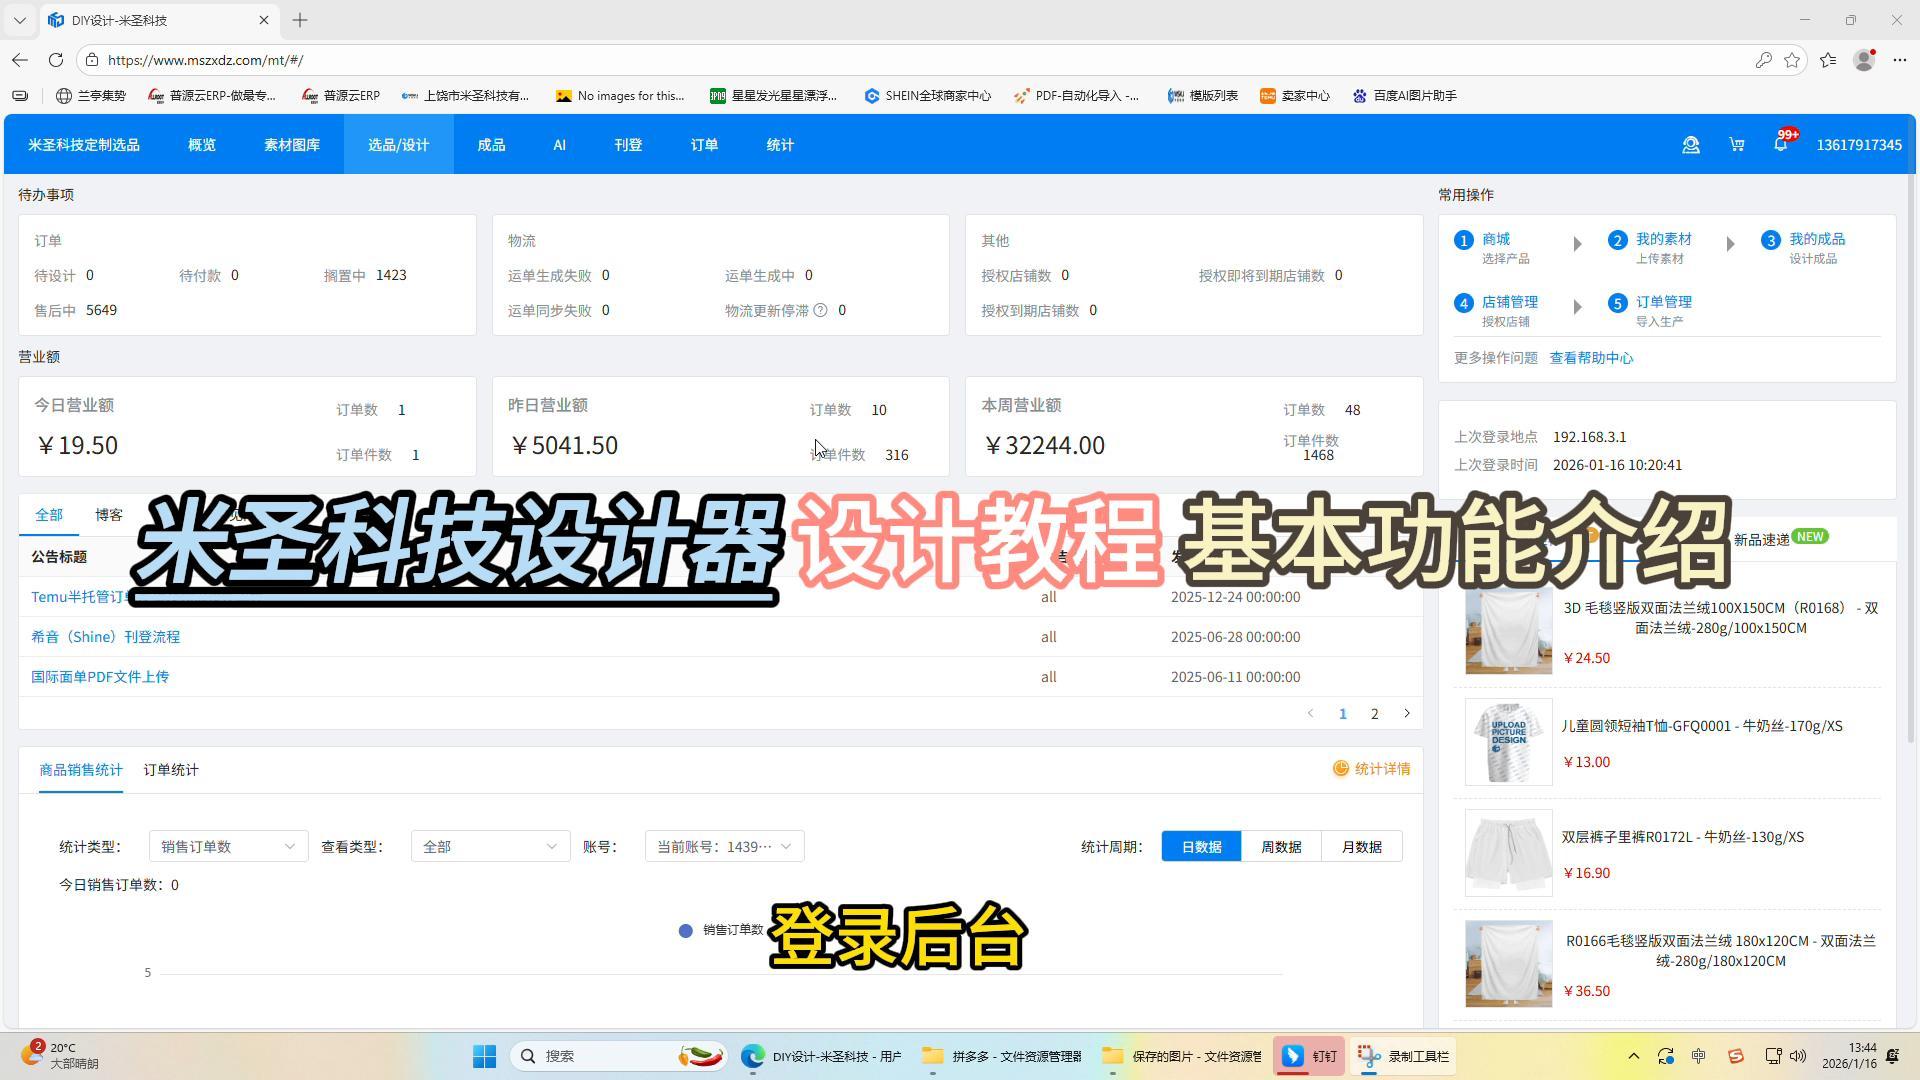1920x1080 pixels.
Task: Open the 国际面单PDF文件上传 announcement
Action: tap(100, 677)
